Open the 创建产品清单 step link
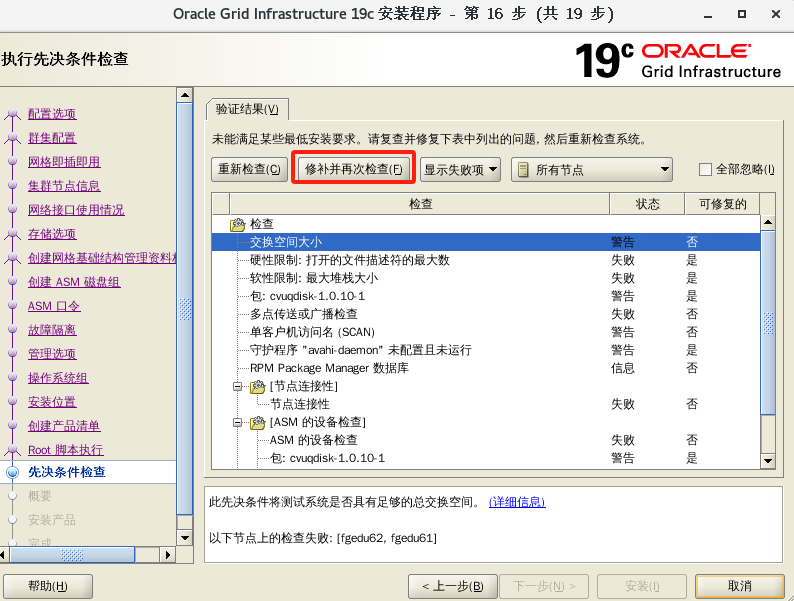 (64, 426)
